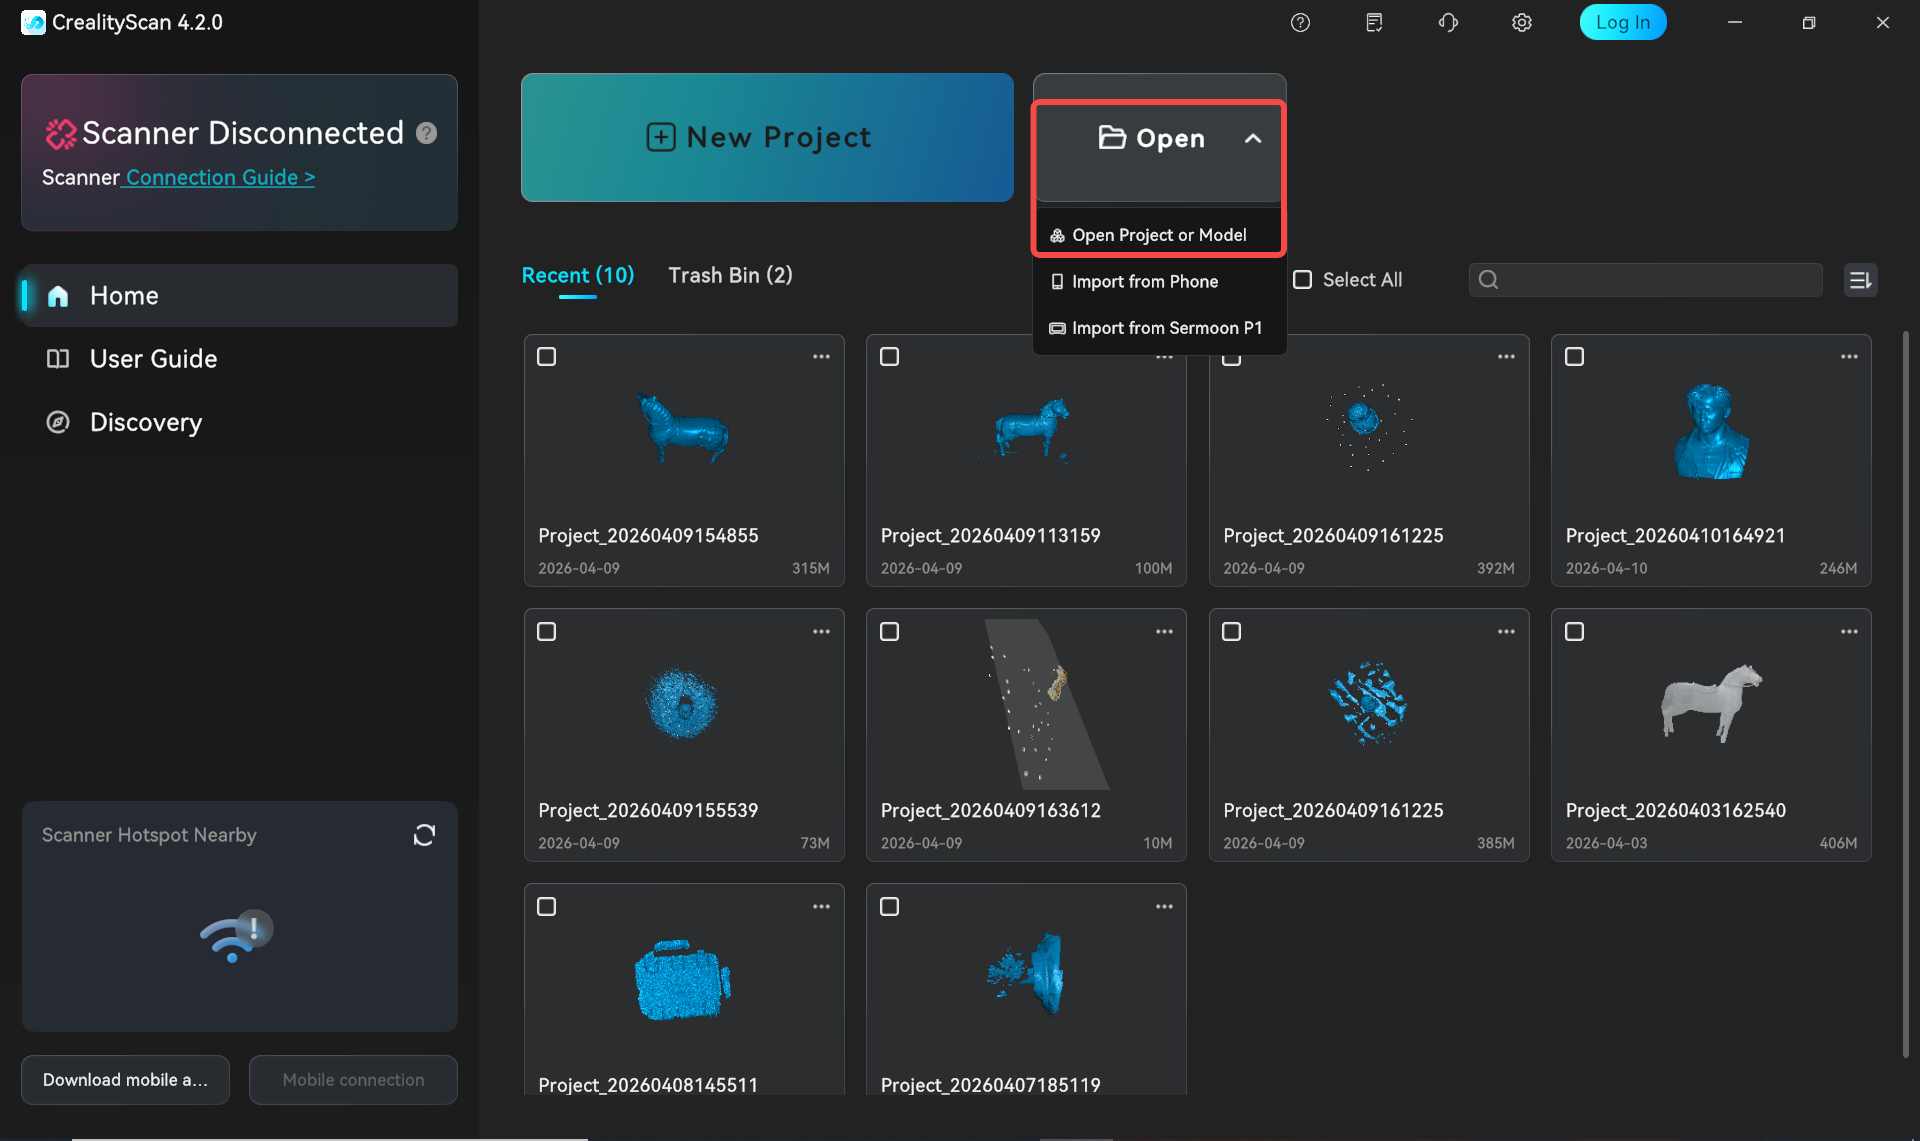Viewport: 1920px width, 1141px height.
Task: Click the customer support headset icon
Action: (1448, 23)
